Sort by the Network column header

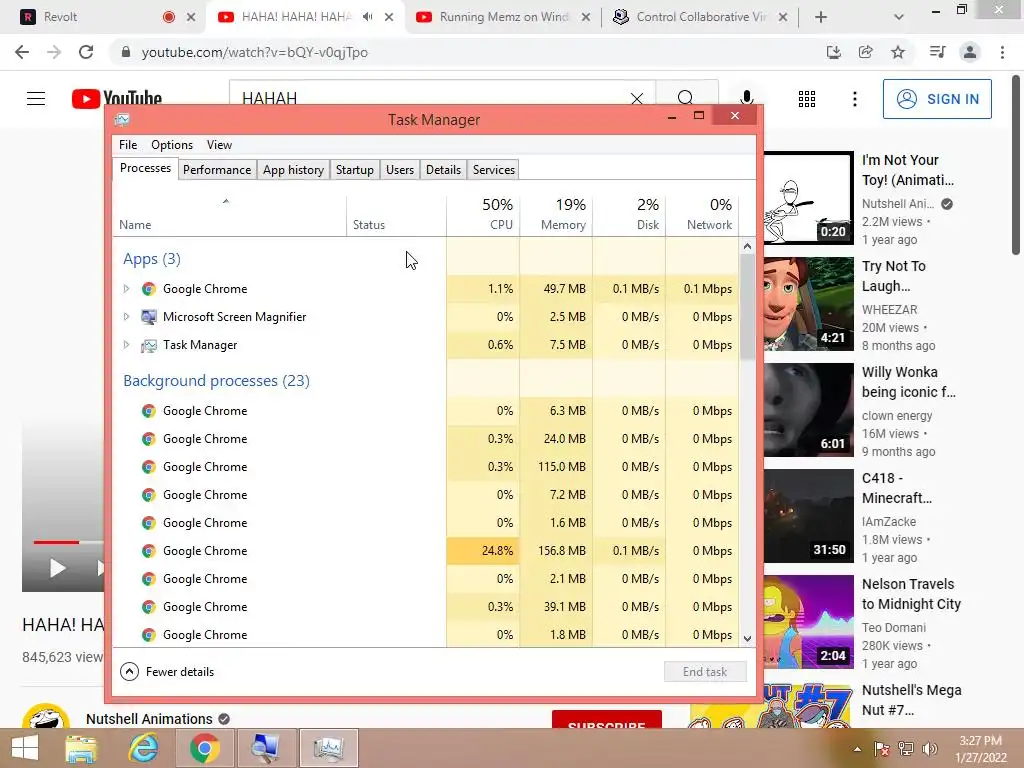703,214
